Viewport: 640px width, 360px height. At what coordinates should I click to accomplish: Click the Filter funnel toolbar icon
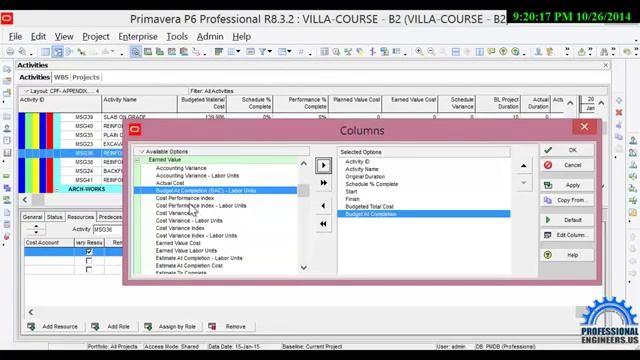click(262, 52)
